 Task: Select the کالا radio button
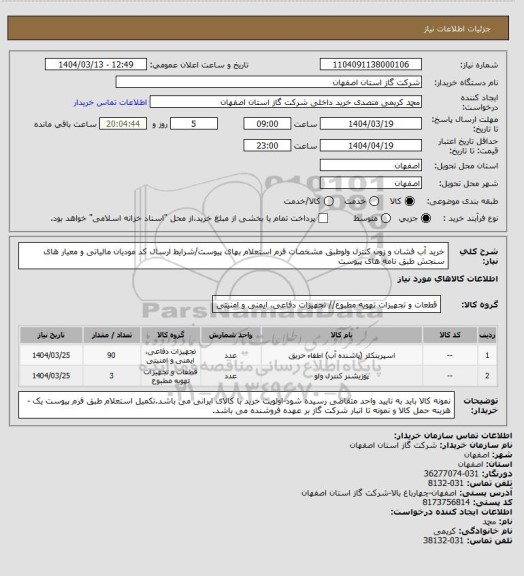coord(409,201)
